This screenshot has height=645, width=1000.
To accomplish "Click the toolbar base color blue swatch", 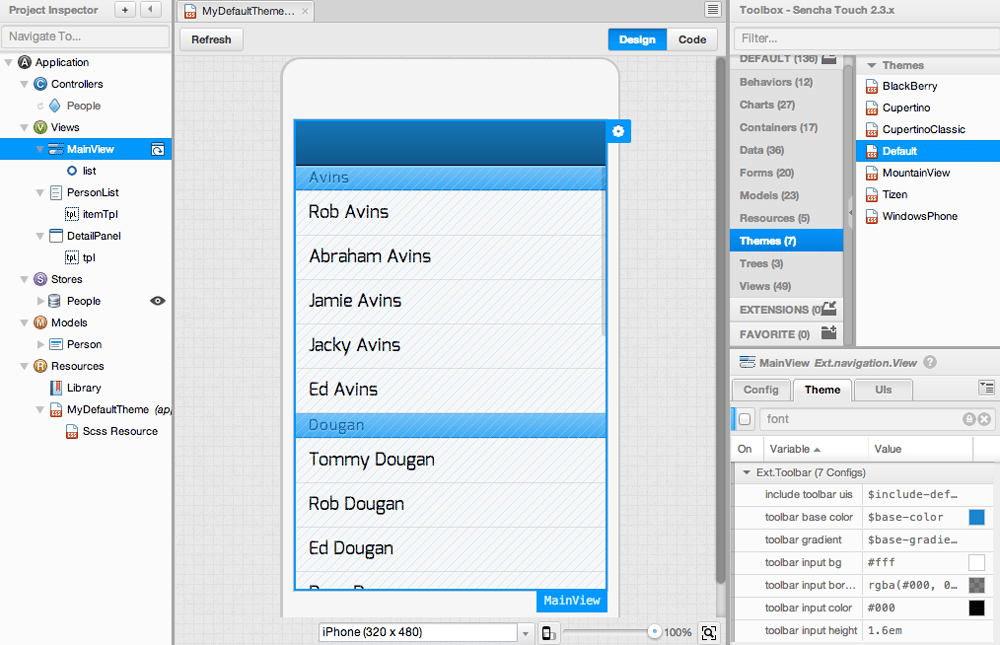I will [x=976, y=517].
